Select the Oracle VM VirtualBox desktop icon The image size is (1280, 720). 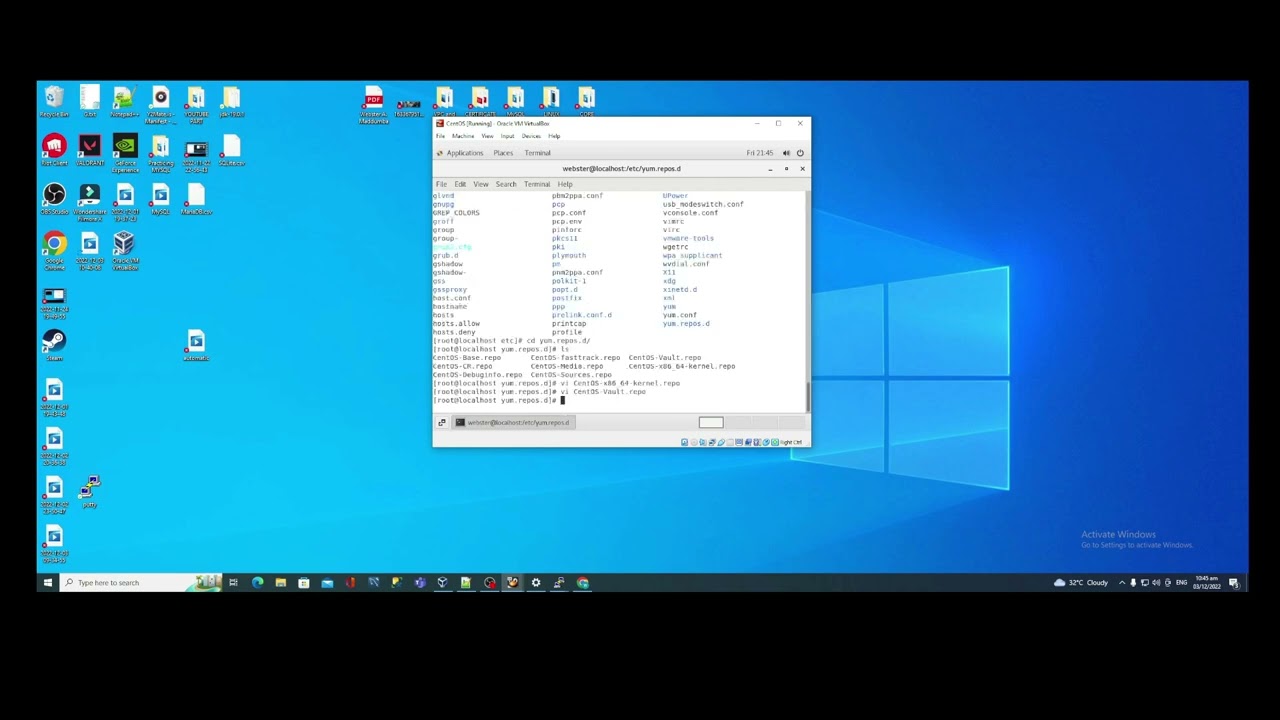coord(124,250)
